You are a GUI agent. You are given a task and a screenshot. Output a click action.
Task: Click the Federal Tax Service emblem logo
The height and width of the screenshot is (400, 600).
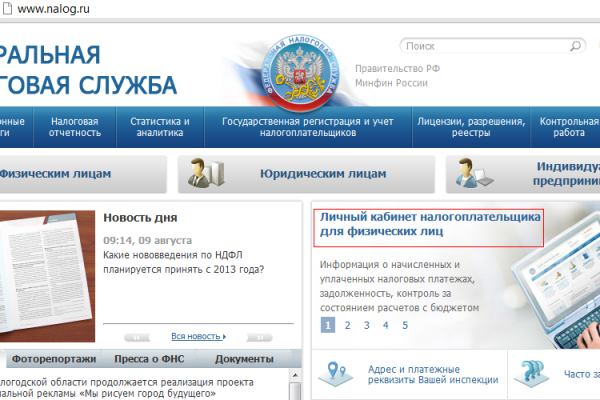[300, 73]
